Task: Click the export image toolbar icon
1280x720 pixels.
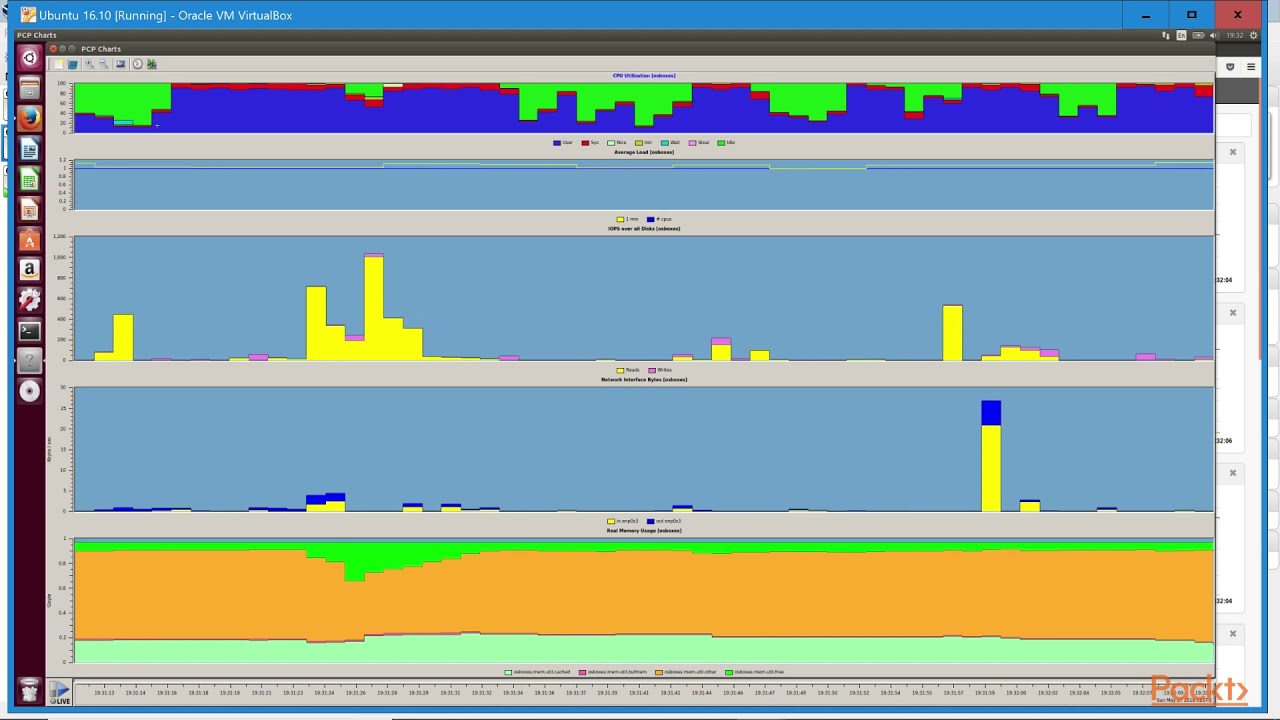Action: pos(121,64)
